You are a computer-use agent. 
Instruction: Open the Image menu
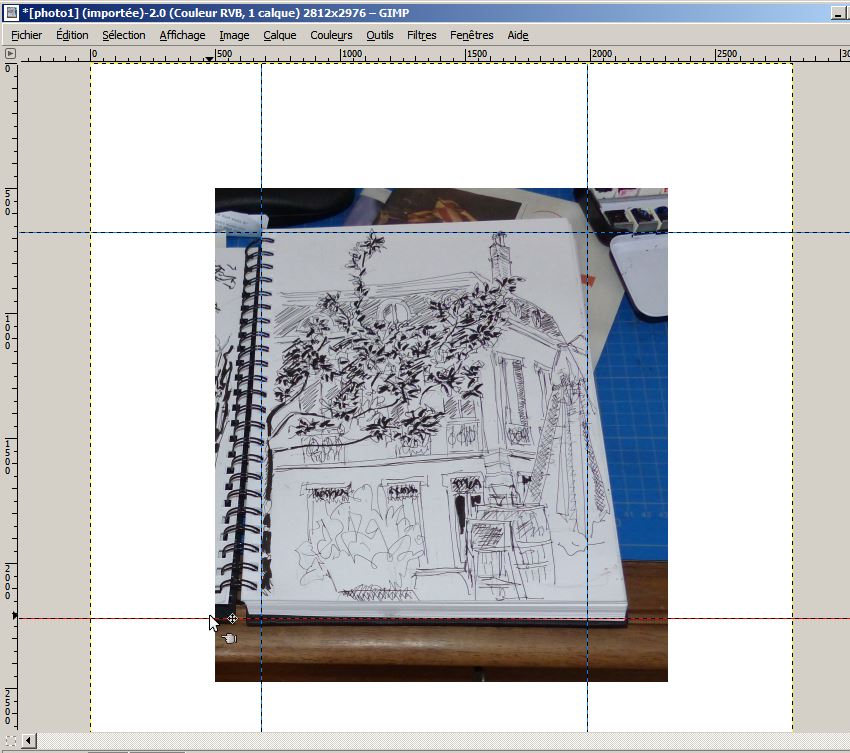pyautogui.click(x=234, y=35)
